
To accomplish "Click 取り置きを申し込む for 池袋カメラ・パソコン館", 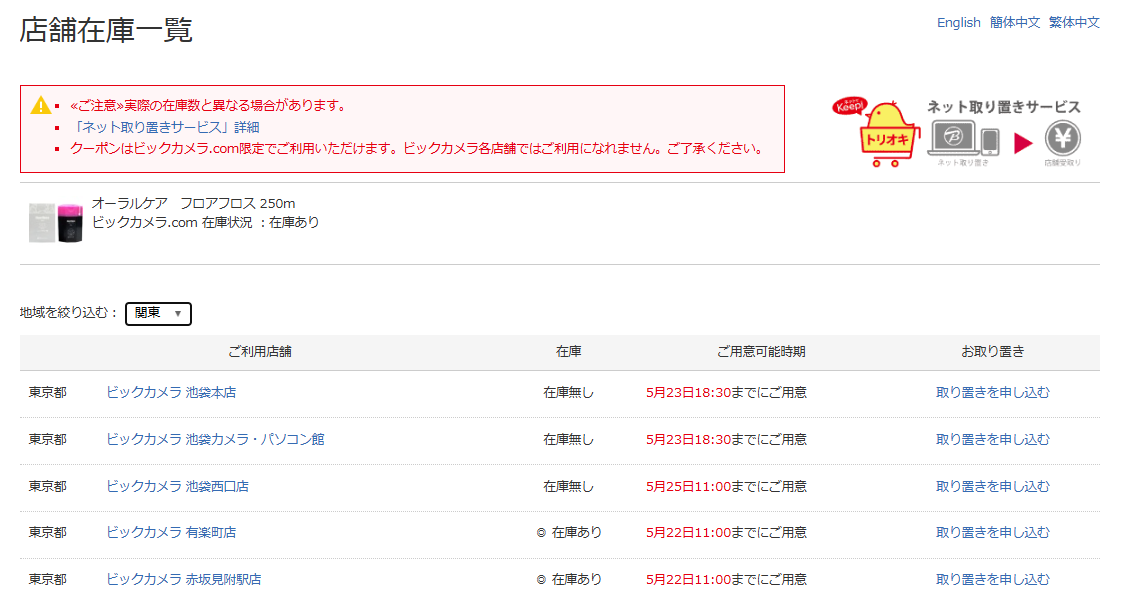I will coord(993,439).
